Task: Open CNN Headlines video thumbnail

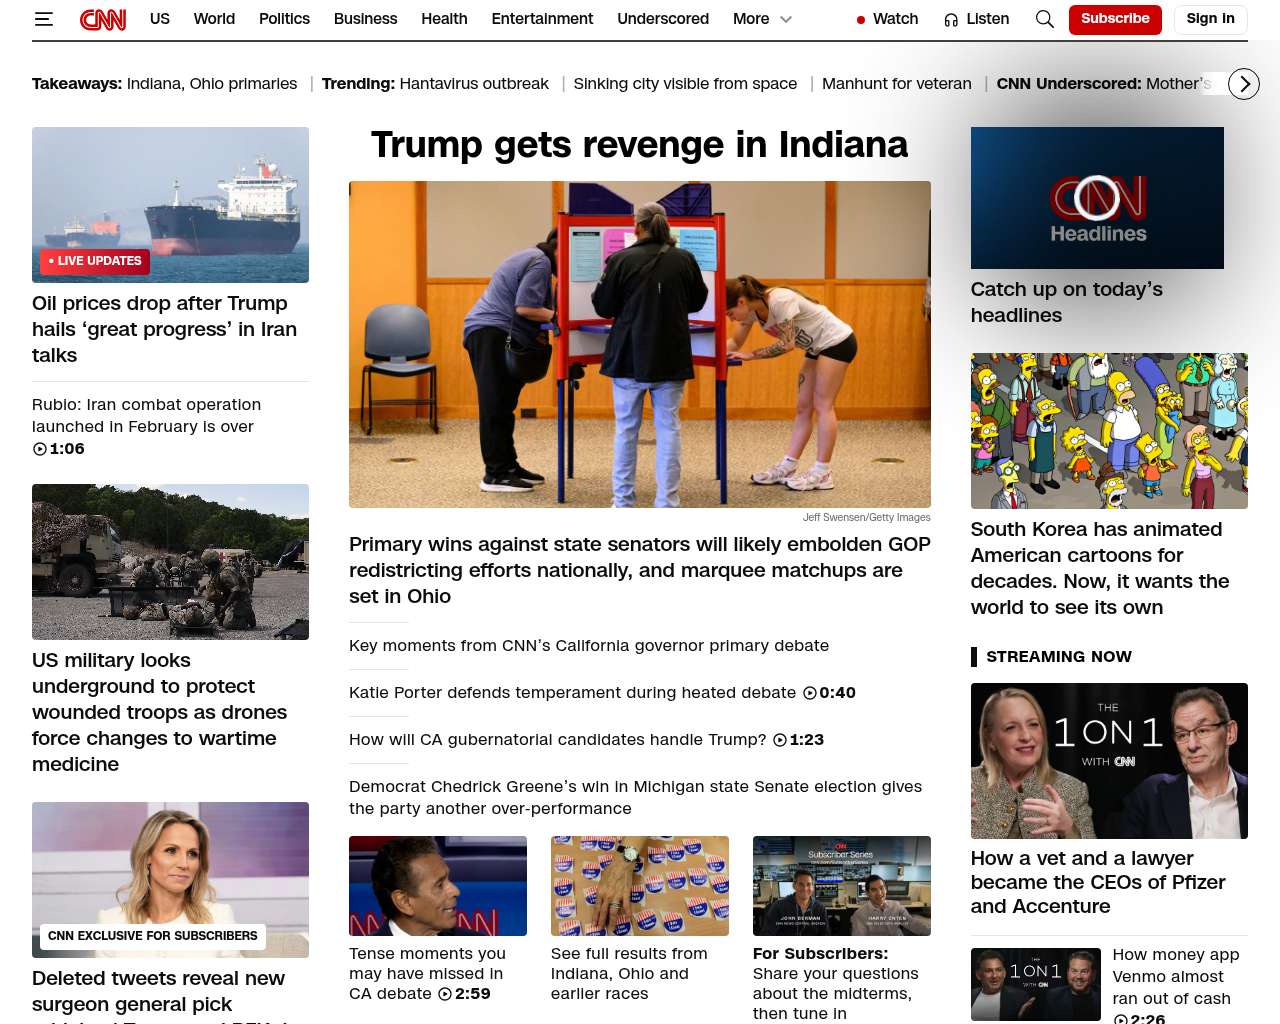Action: (1097, 198)
